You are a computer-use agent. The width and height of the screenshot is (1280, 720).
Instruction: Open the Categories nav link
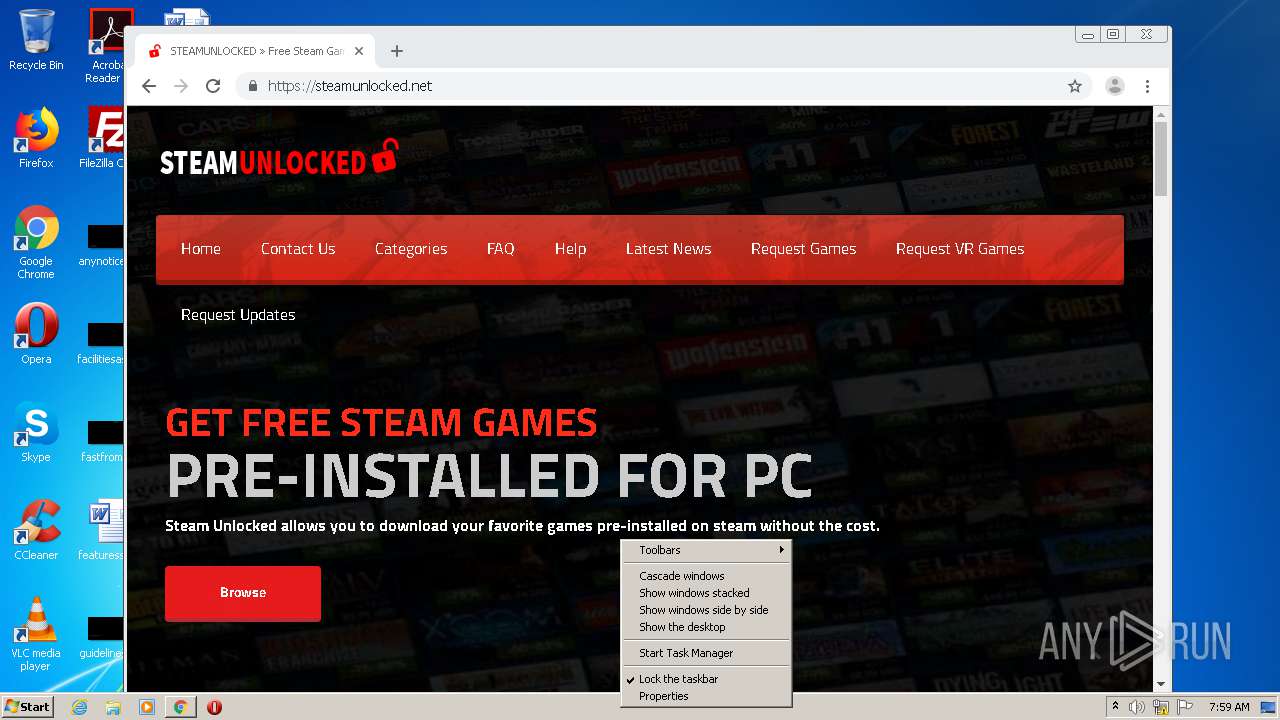click(411, 249)
